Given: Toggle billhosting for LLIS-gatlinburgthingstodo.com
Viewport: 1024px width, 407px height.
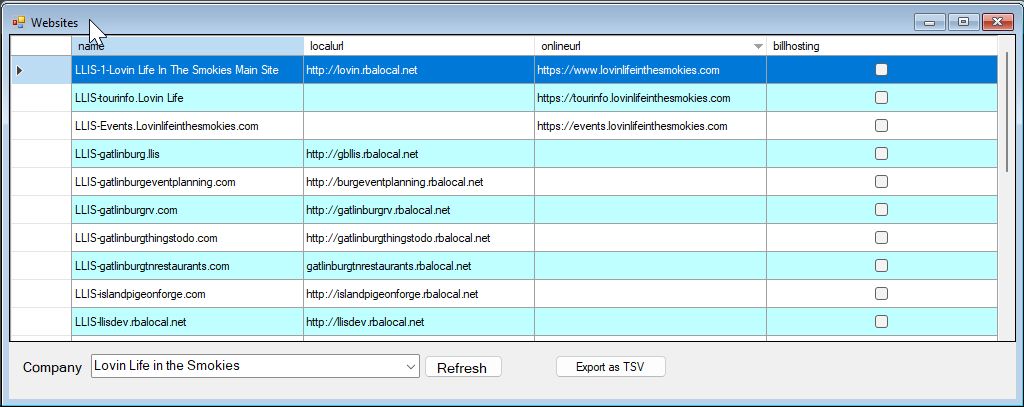Looking at the screenshot, I should [x=881, y=238].
